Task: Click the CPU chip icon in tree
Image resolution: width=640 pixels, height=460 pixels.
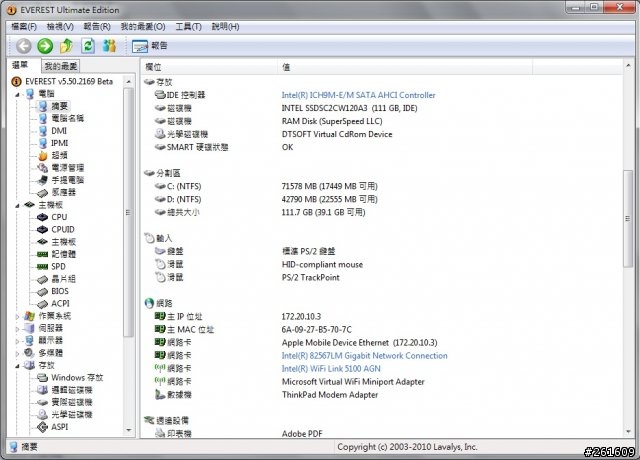Action: coord(42,217)
